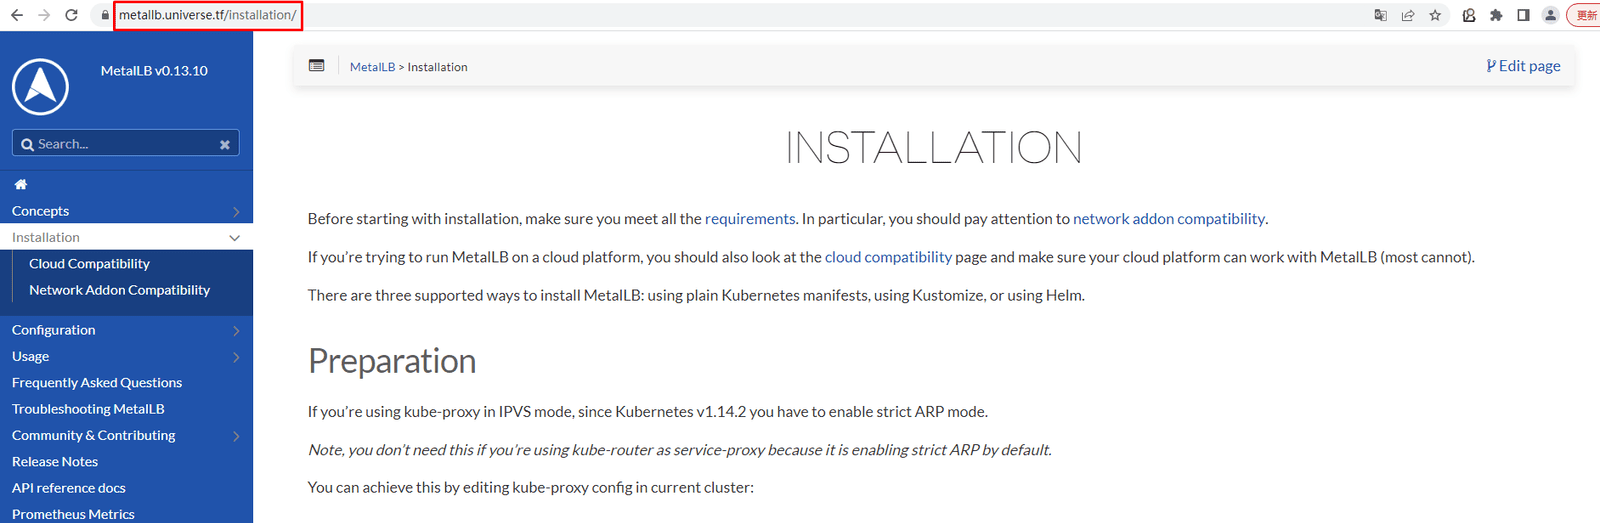Open the browser extensions puzzle icon
The height and width of the screenshot is (523, 1600).
click(1496, 15)
